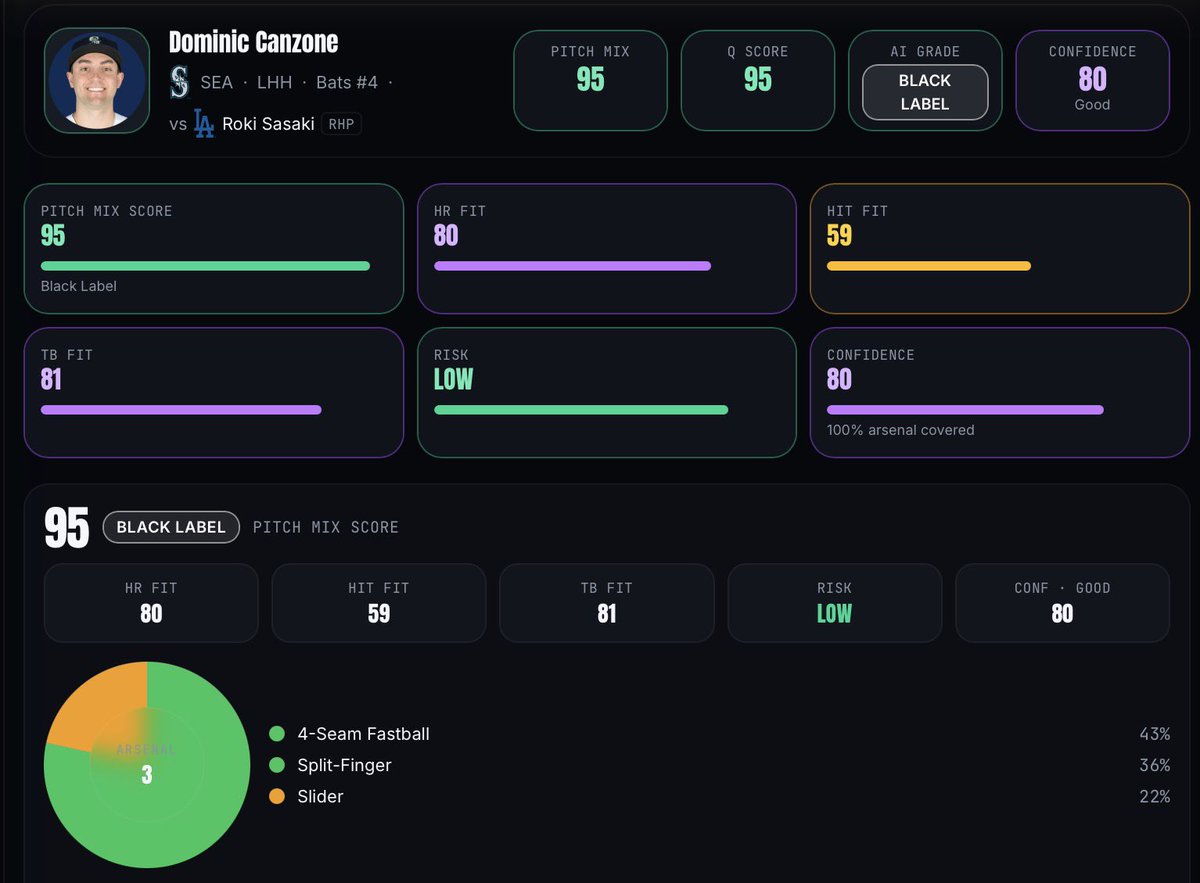Select the small HIT FIT 59 tile
Viewport: 1200px width, 883px height.
(x=379, y=603)
